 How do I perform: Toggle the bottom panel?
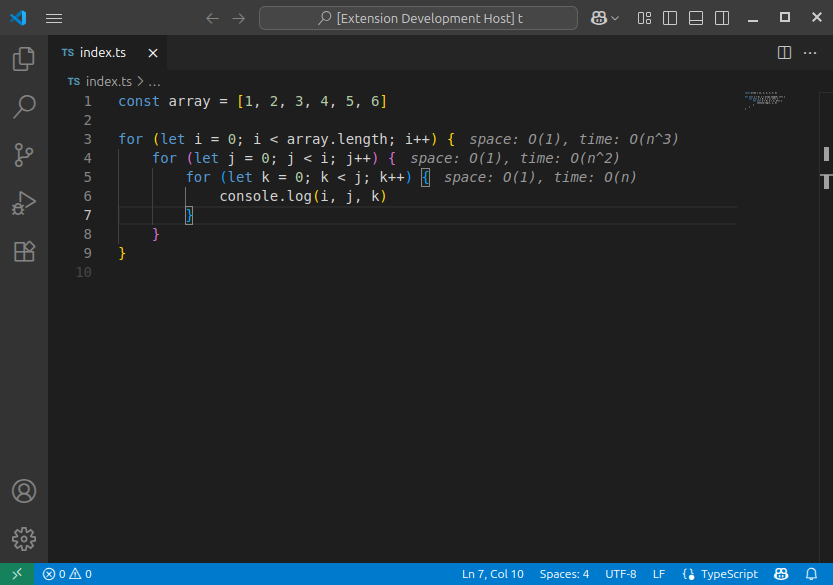[x=696, y=19]
